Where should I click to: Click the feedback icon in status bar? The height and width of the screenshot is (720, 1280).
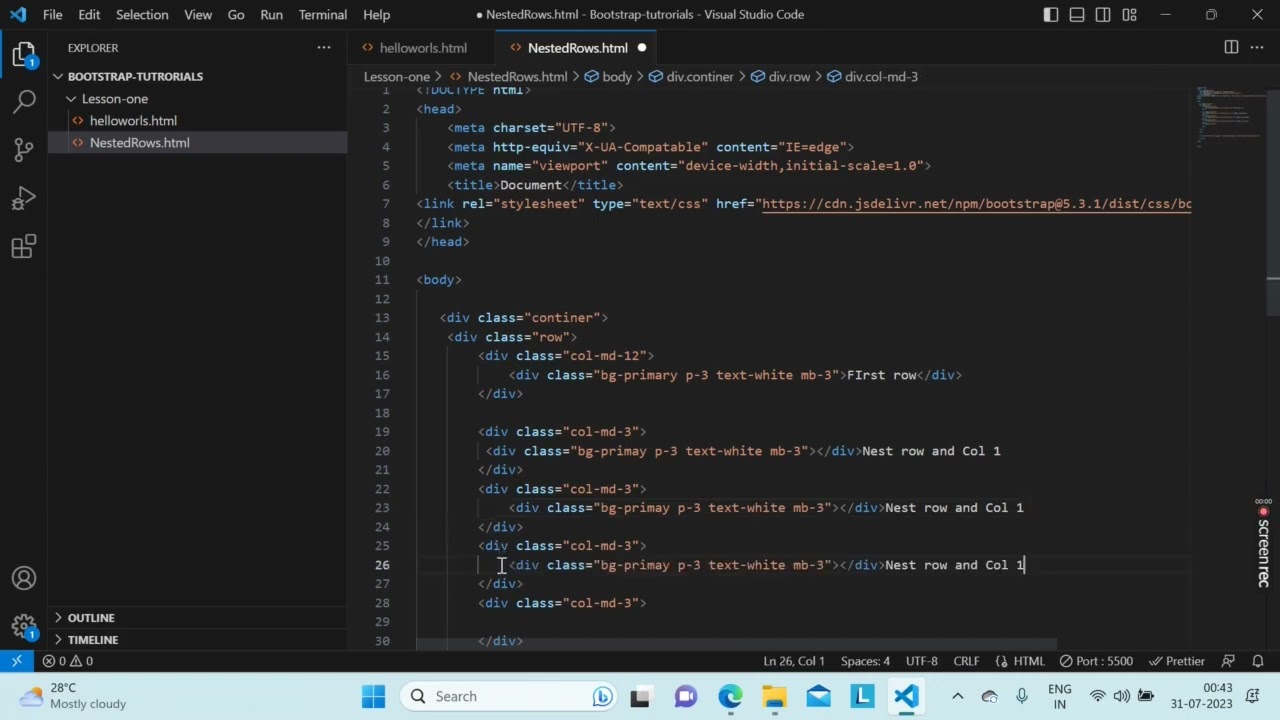[x=1229, y=661]
